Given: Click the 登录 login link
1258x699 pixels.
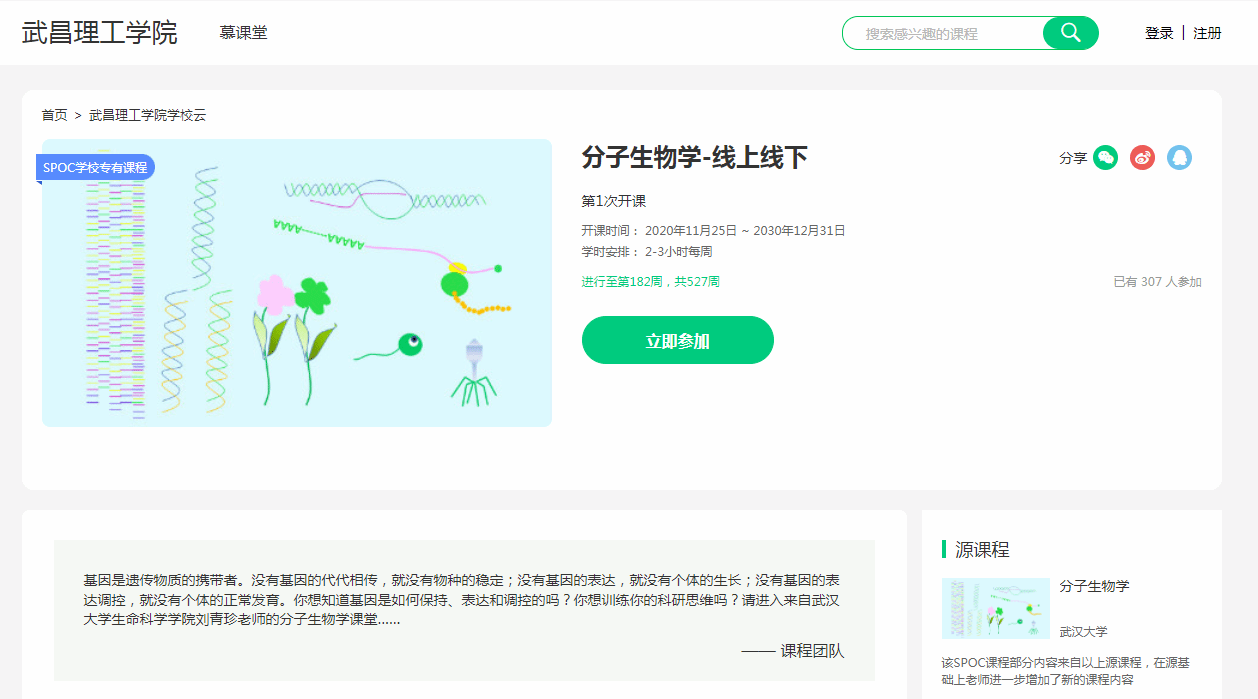Looking at the screenshot, I should [x=1159, y=33].
